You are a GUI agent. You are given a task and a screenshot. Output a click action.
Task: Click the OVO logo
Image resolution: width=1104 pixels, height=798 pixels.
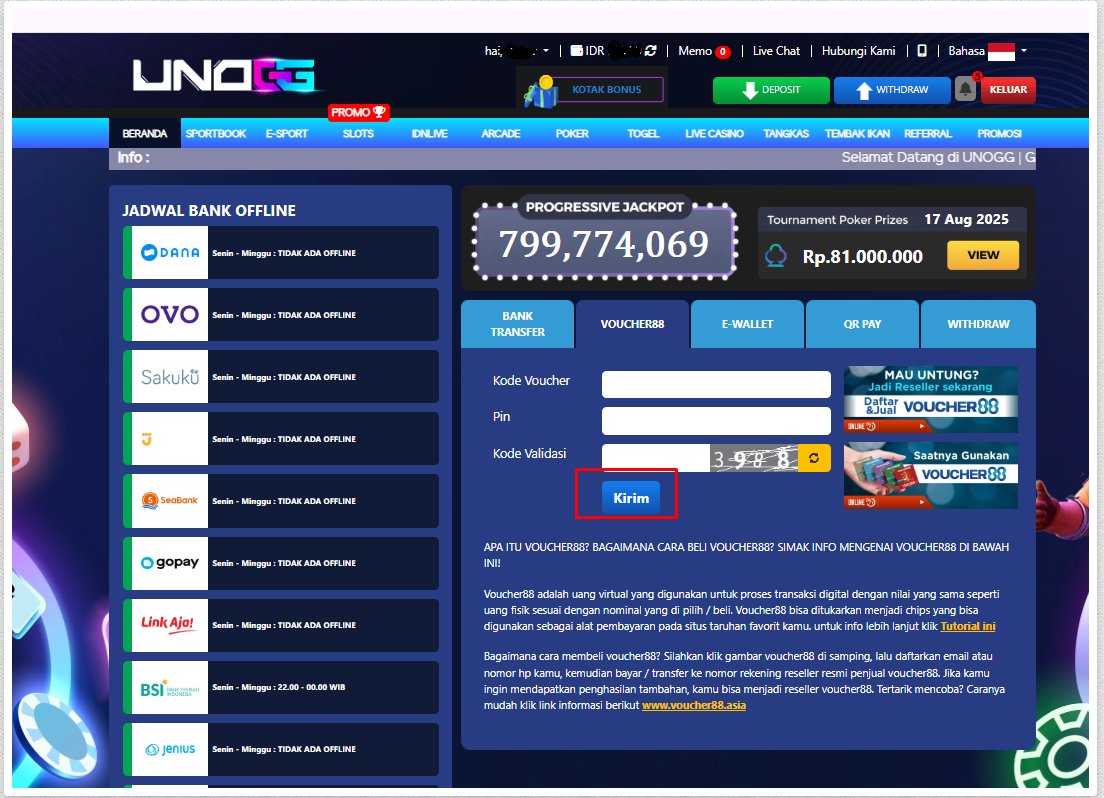point(170,314)
